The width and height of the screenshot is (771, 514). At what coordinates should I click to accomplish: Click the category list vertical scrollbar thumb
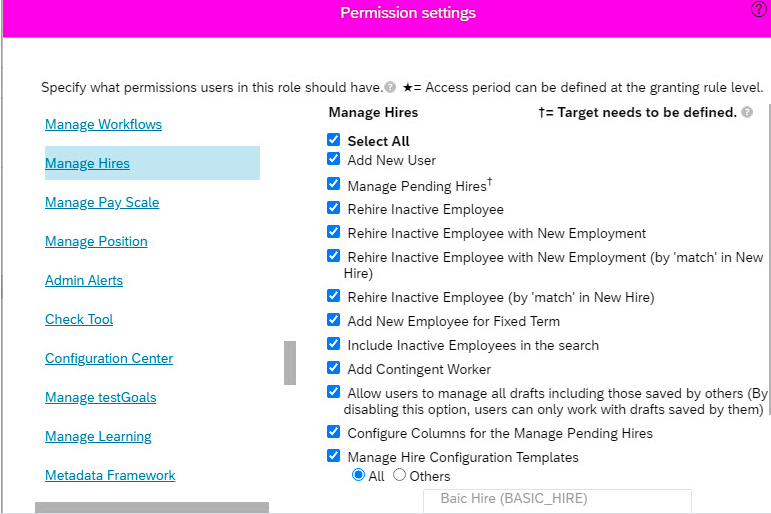290,363
